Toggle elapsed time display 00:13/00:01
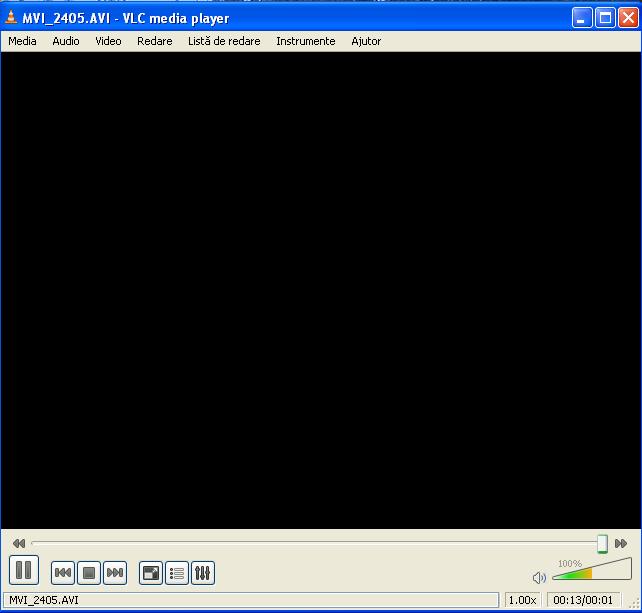This screenshot has height=613, width=642. (x=583, y=600)
